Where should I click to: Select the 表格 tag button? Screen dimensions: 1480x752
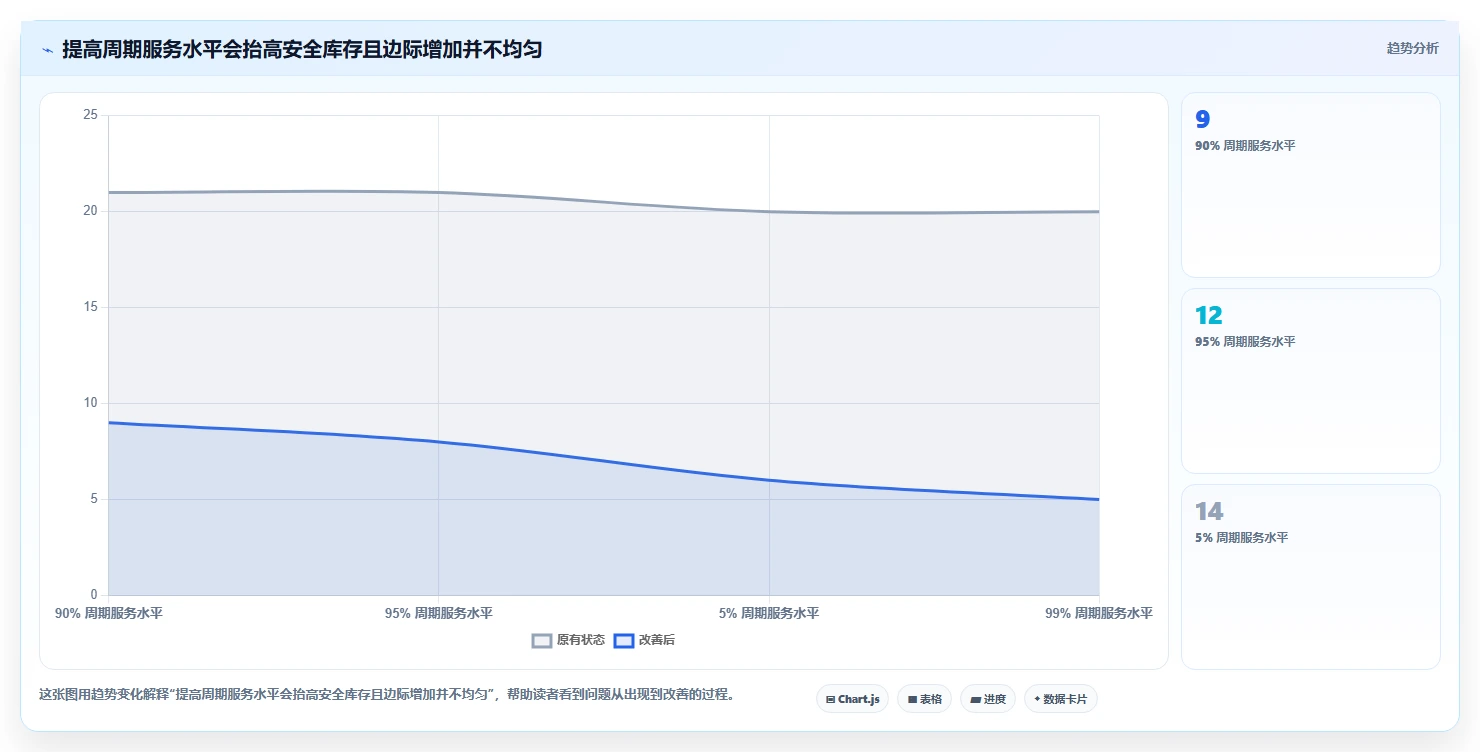click(924, 699)
